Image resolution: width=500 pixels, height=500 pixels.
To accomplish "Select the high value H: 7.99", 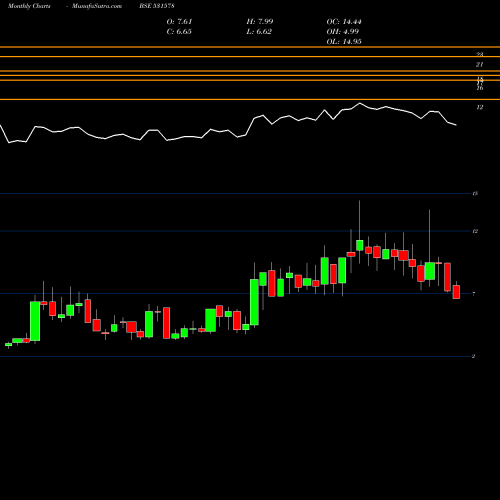I will click(260, 22).
